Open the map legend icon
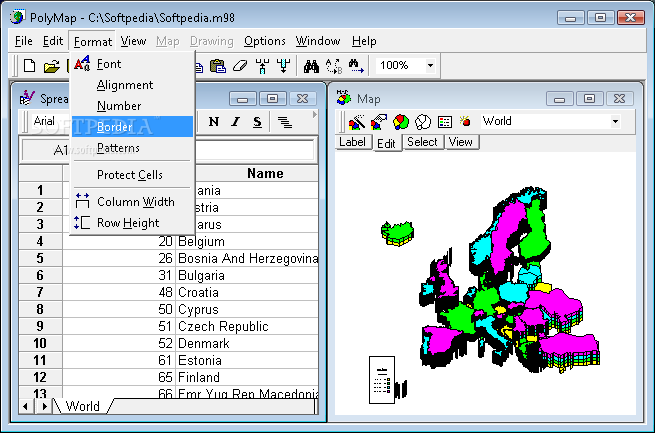Viewport: 655px width, 433px height. pos(445,122)
